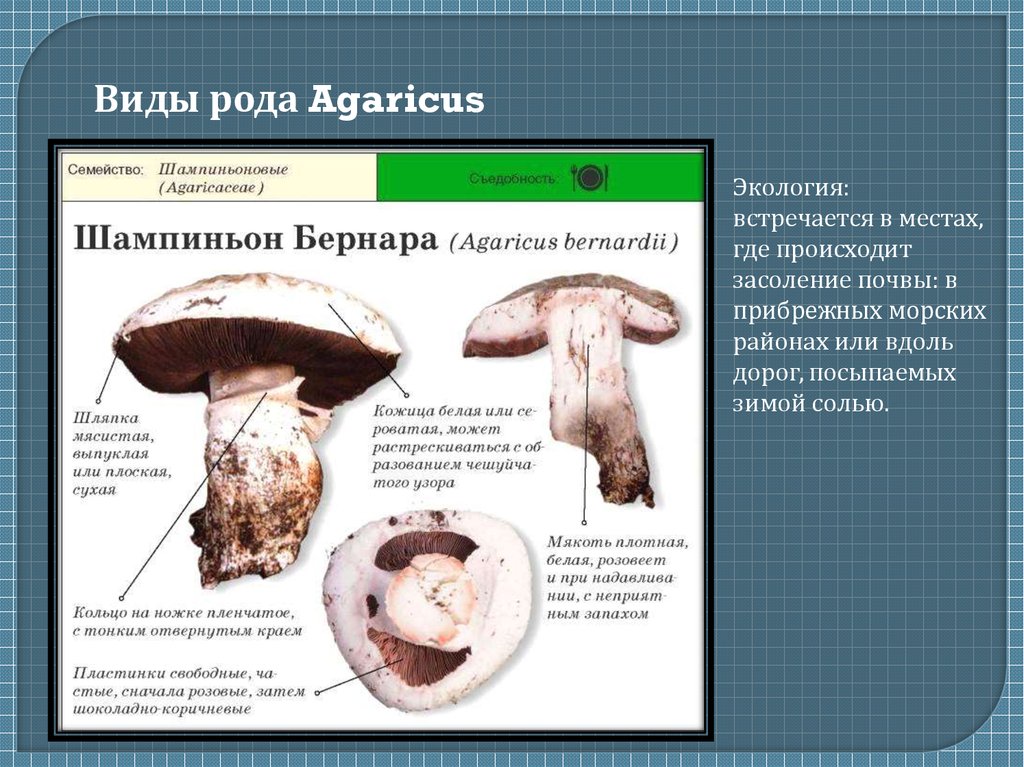Viewport: 1024px width, 767px height.
Task: Click the 'Мякоть плотная, белая' caption
Action: [617, 578]
